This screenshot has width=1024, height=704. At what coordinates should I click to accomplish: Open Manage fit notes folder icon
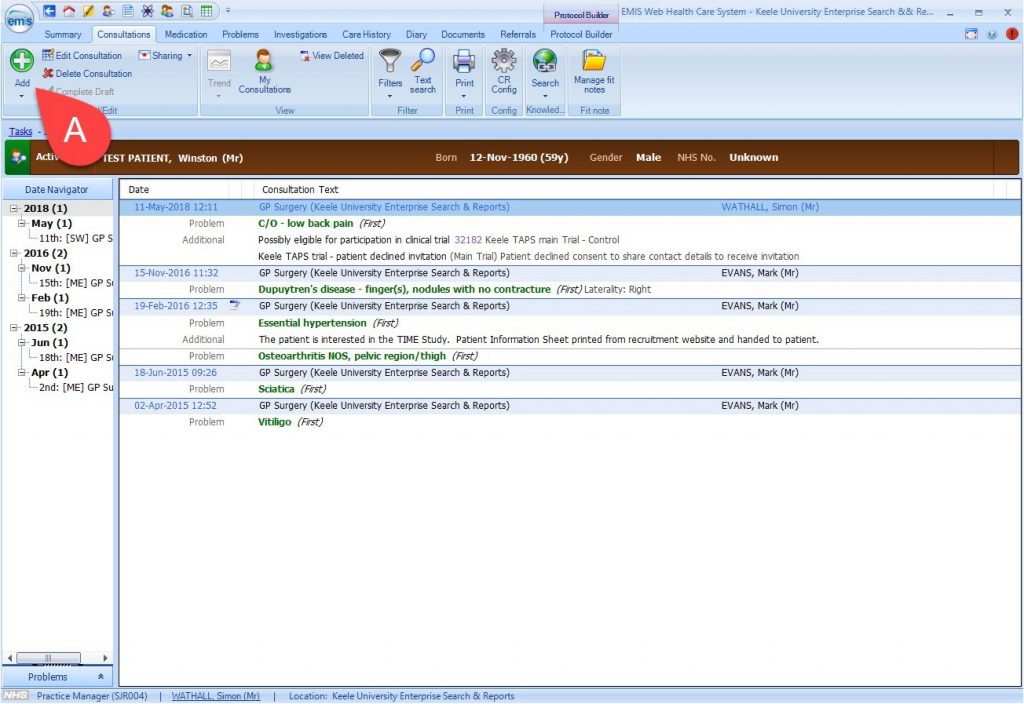[594, 72]
